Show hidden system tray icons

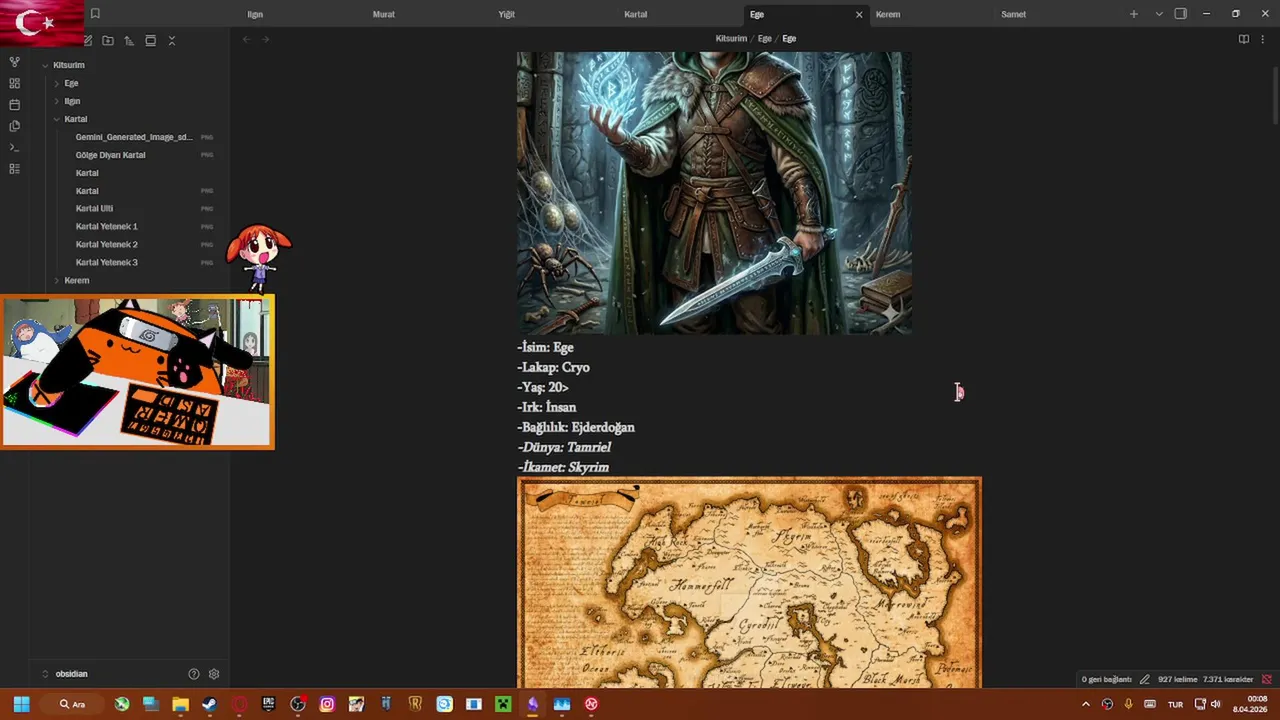tap(1086, 704)
